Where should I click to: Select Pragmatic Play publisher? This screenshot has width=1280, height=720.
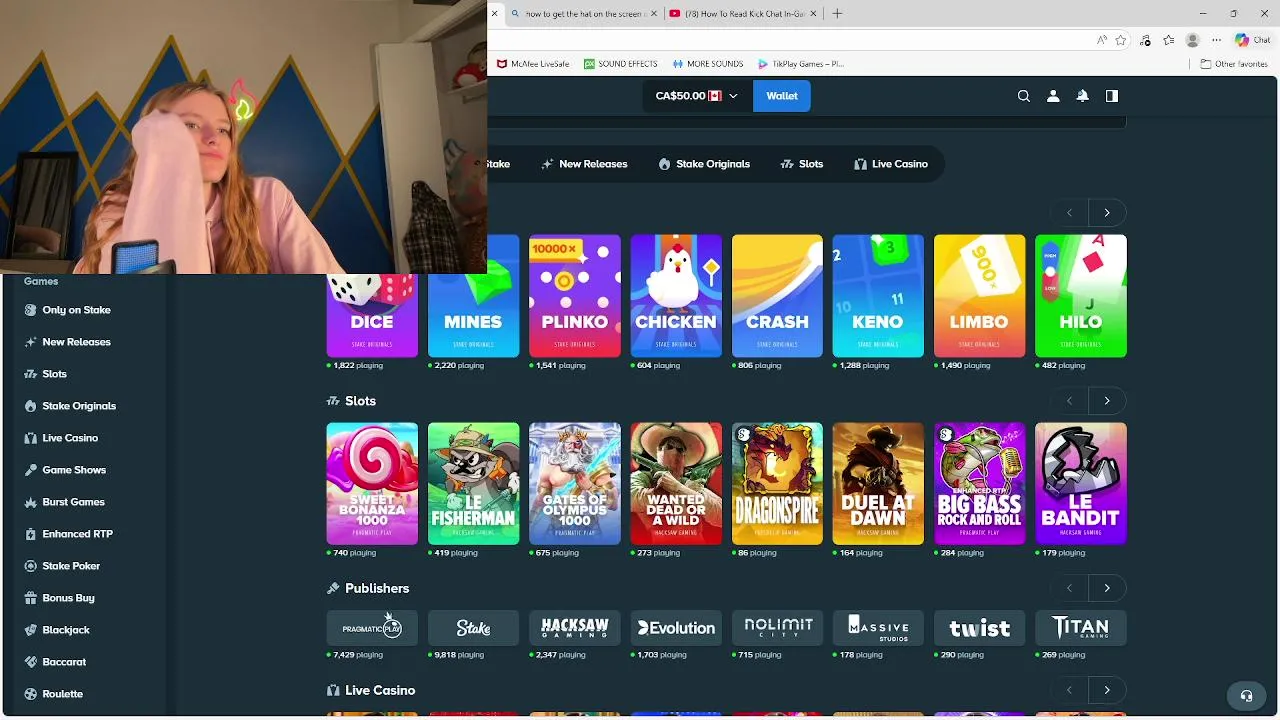pyautogui.click(x=372, y=628)
